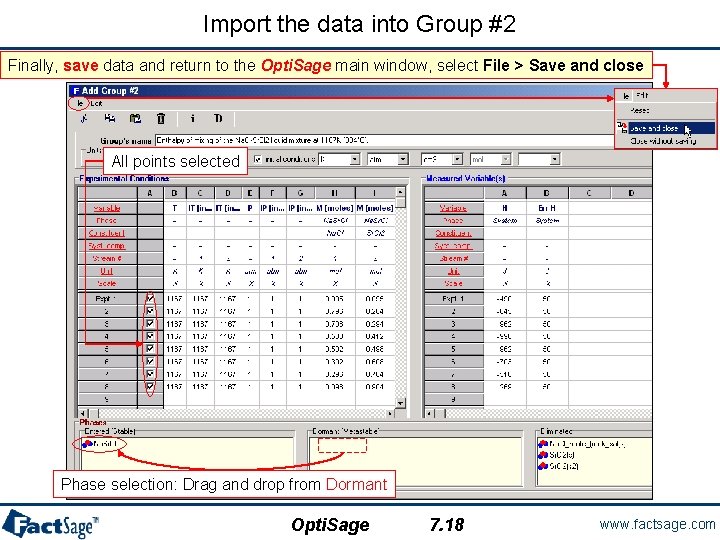Click the toolbar icon right of info icon
Image resolution: width=720 pixels, height=540 pixels.
(x=218, y=119)
